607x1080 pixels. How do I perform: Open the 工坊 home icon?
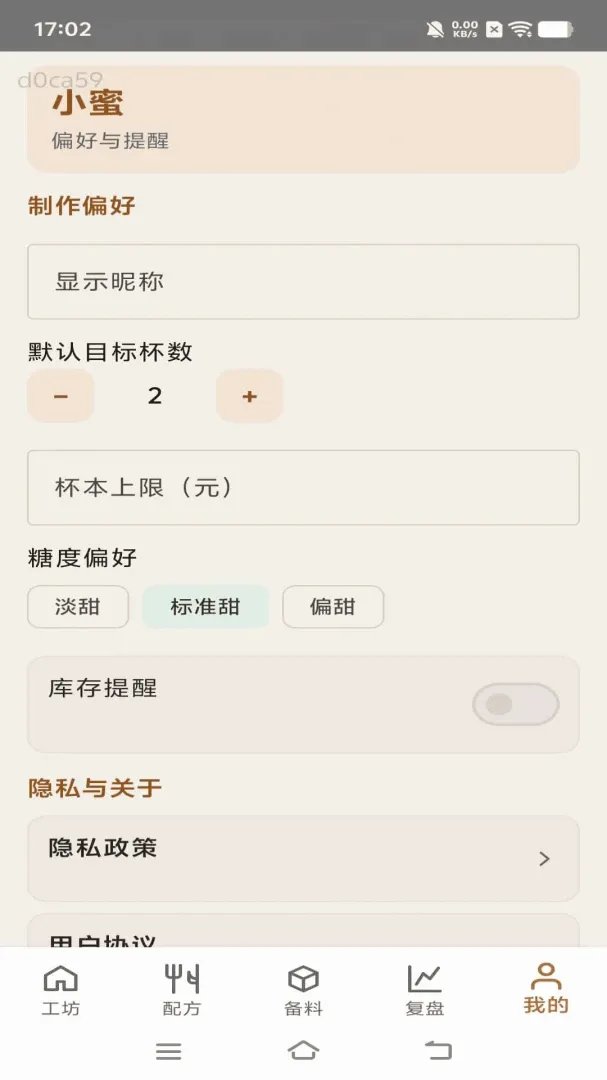click(x=61, y=978)
